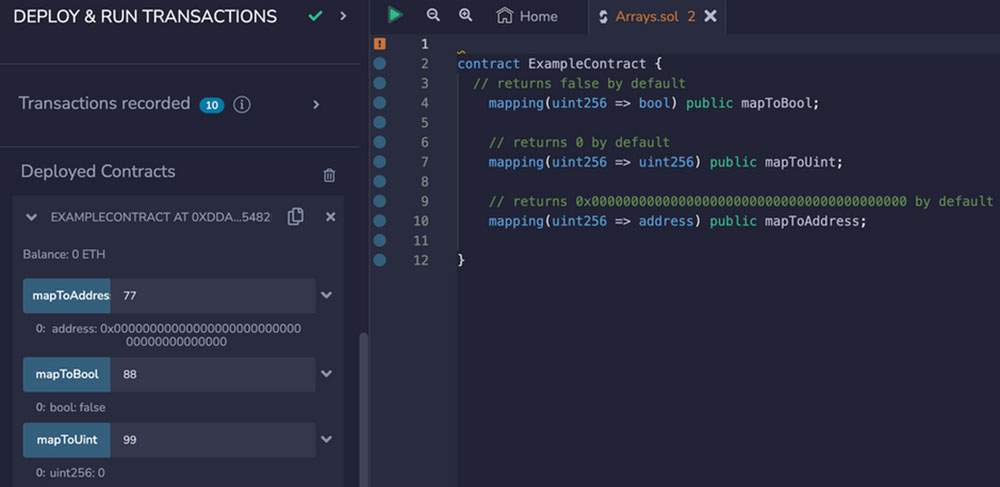This screenshot has height=487, width=1000.
Task: Collapse the EXAMPLECONTRACT instance chevron
Action: tap(31, 217)
